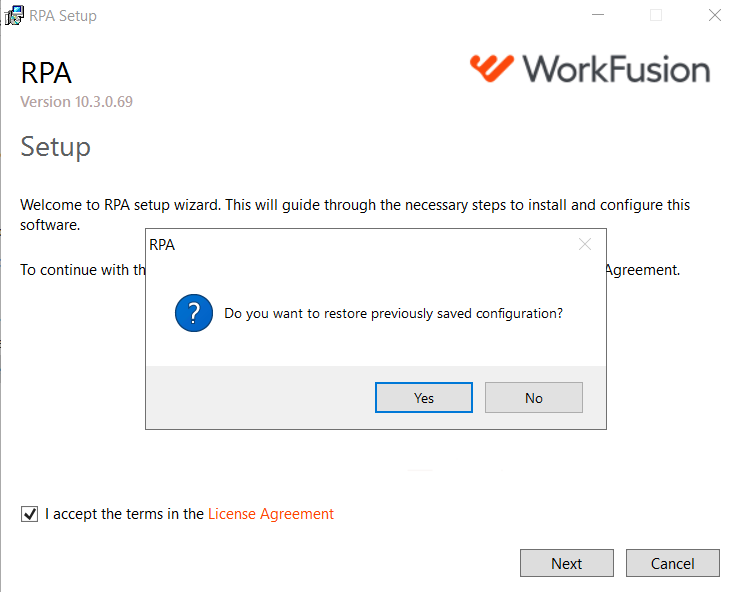Click the Version 10.3.0.69 label
Image resolution: width=741 pixels, height=592 pixels.
[x=77, y=102]
